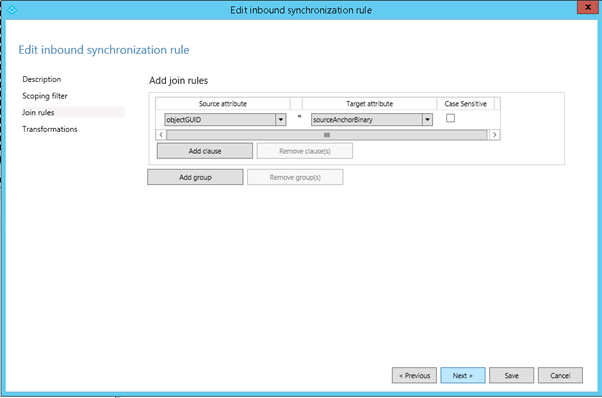This screenshot has width=602, height=398.
Task: Click the Add group button
Action: coord(195,177)
